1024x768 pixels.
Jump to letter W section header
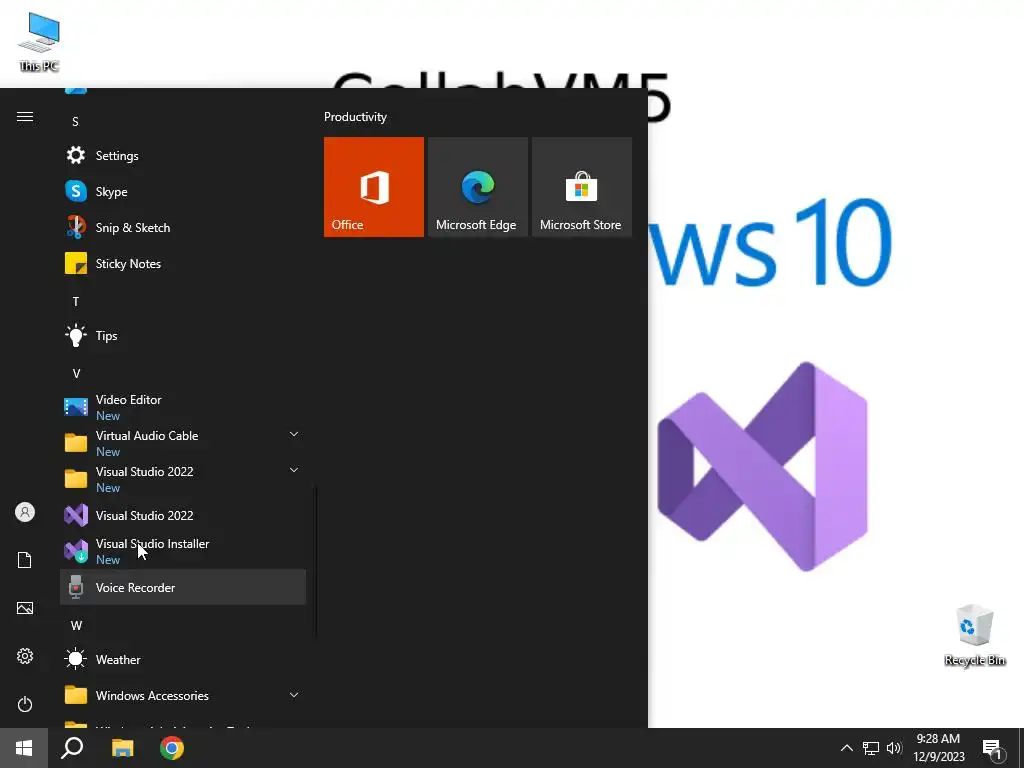[76, 626]
